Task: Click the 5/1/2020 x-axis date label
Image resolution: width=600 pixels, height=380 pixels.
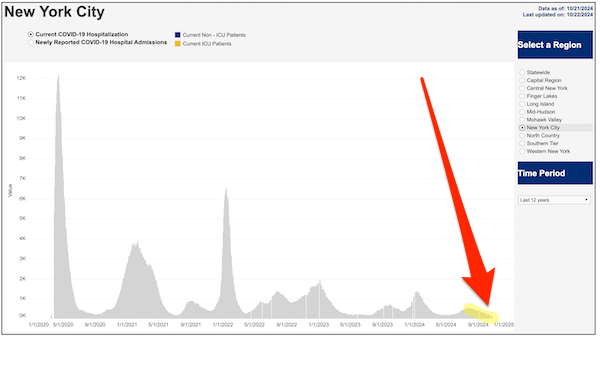Action: point(63,325)
